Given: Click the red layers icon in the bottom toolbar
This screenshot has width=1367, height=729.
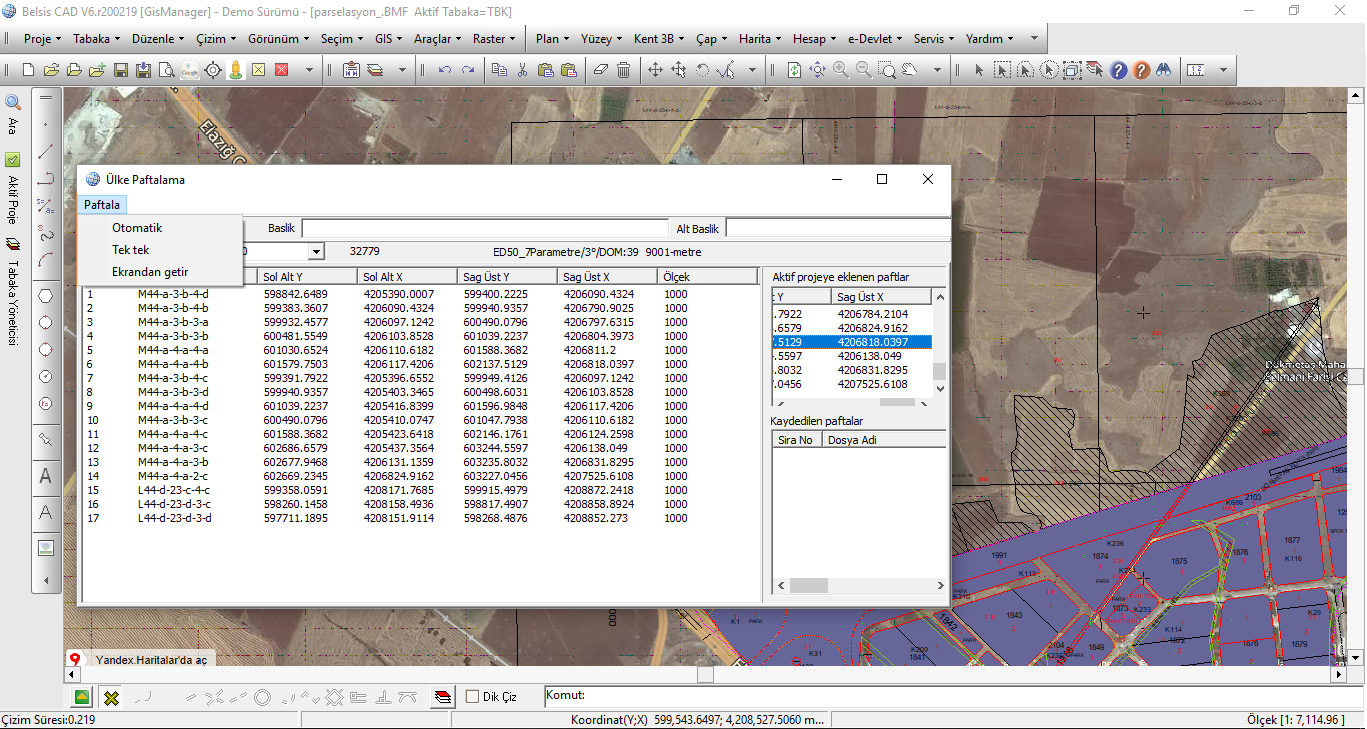Looking at the screenshot, I should tap(443, 697).
